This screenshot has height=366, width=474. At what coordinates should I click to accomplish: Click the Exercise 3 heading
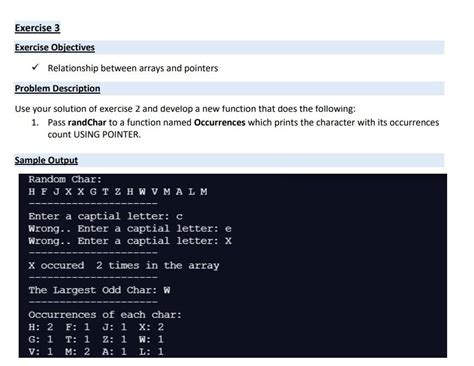[x=37, y=28]
